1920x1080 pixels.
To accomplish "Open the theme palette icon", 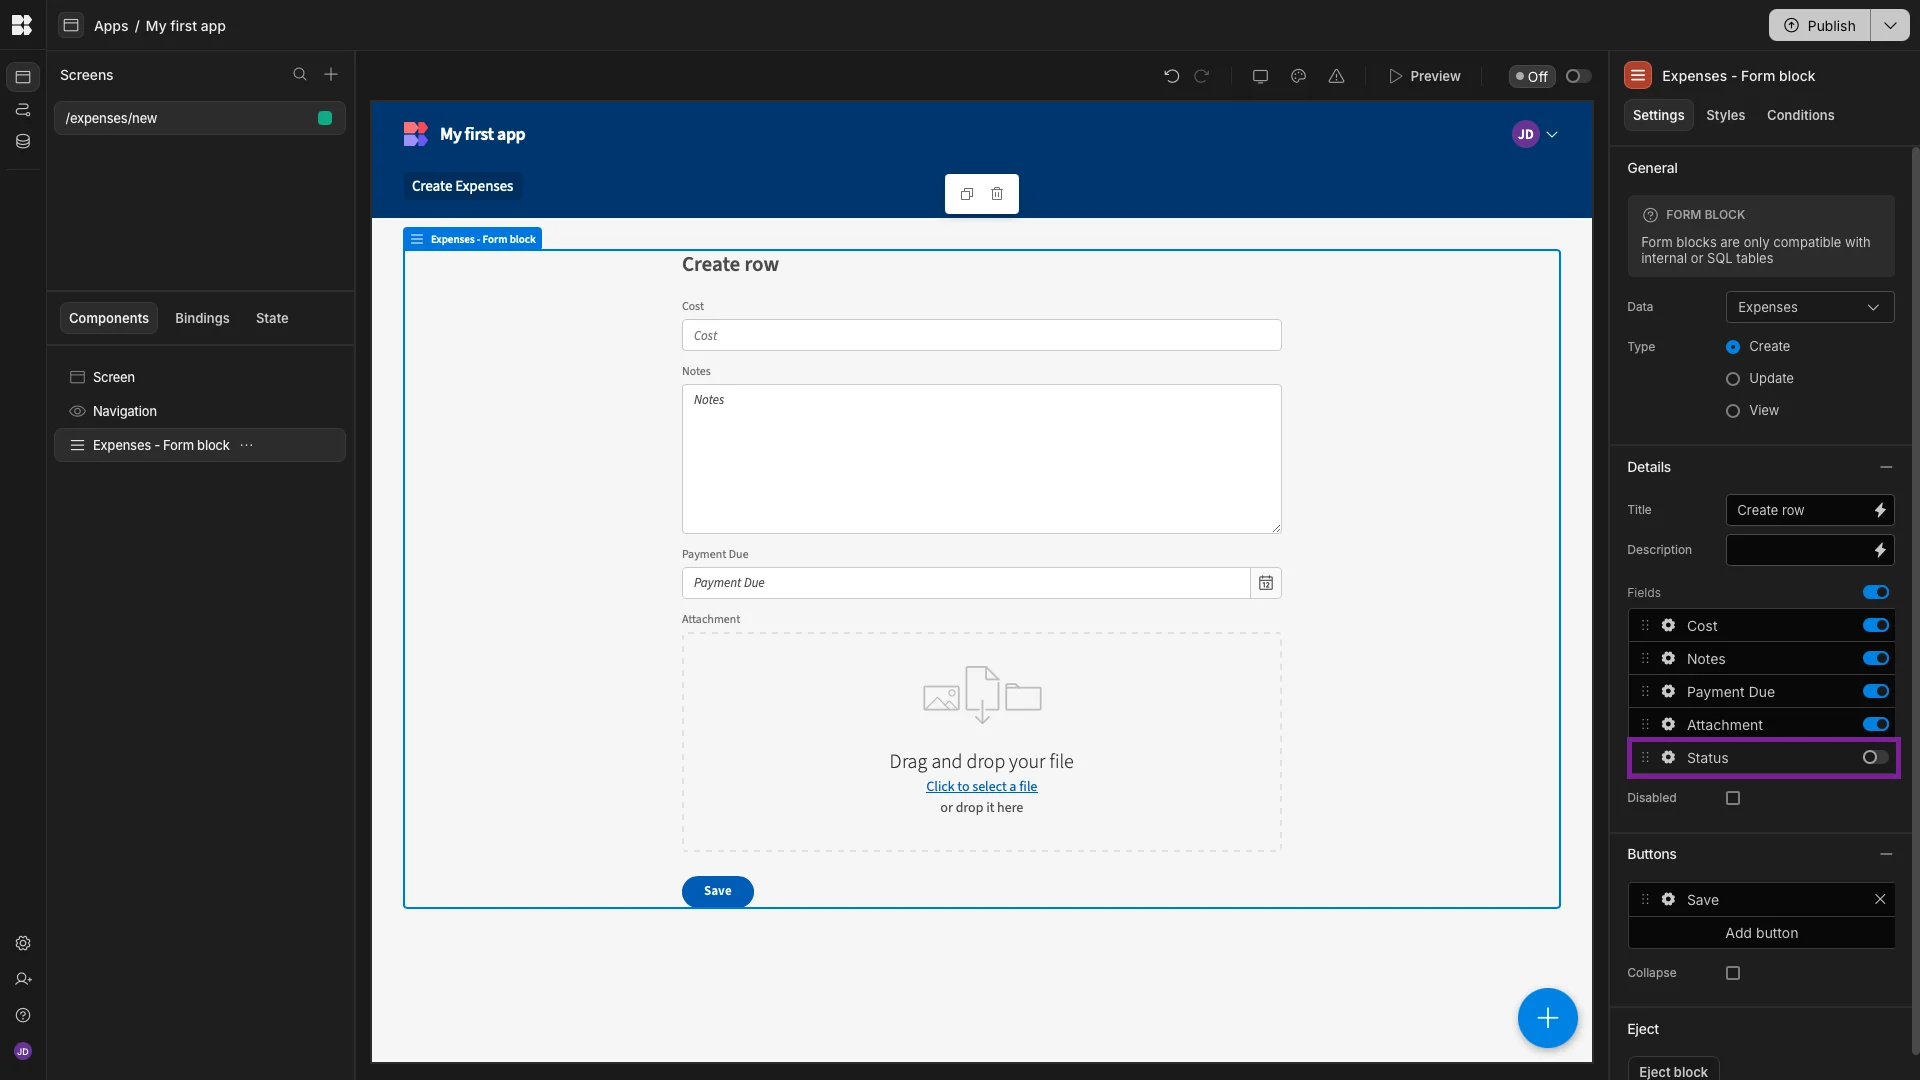I will point(1298,76).
